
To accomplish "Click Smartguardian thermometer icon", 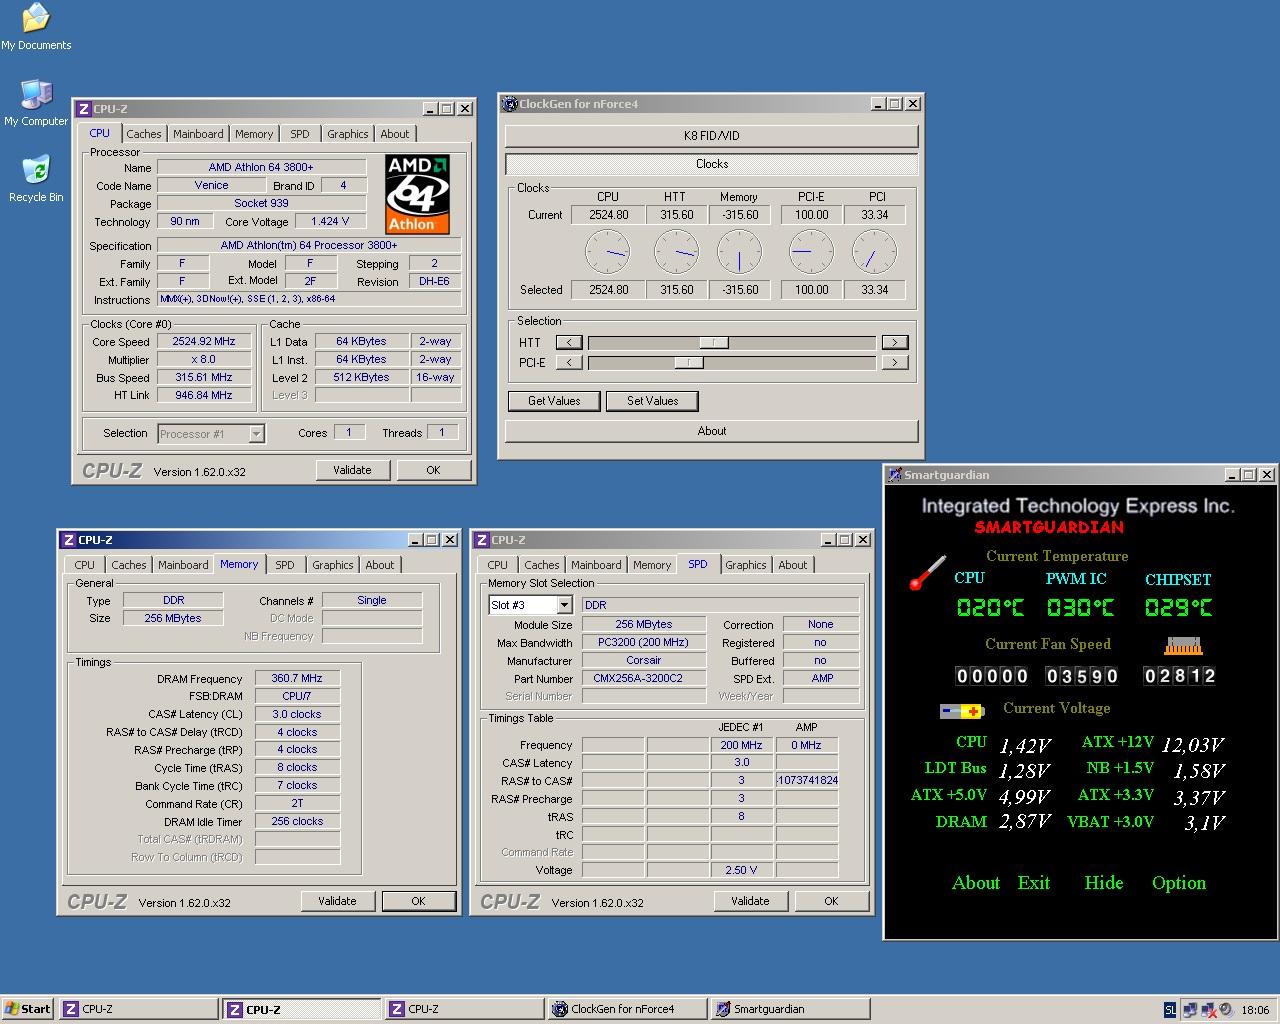I will 927,573.
